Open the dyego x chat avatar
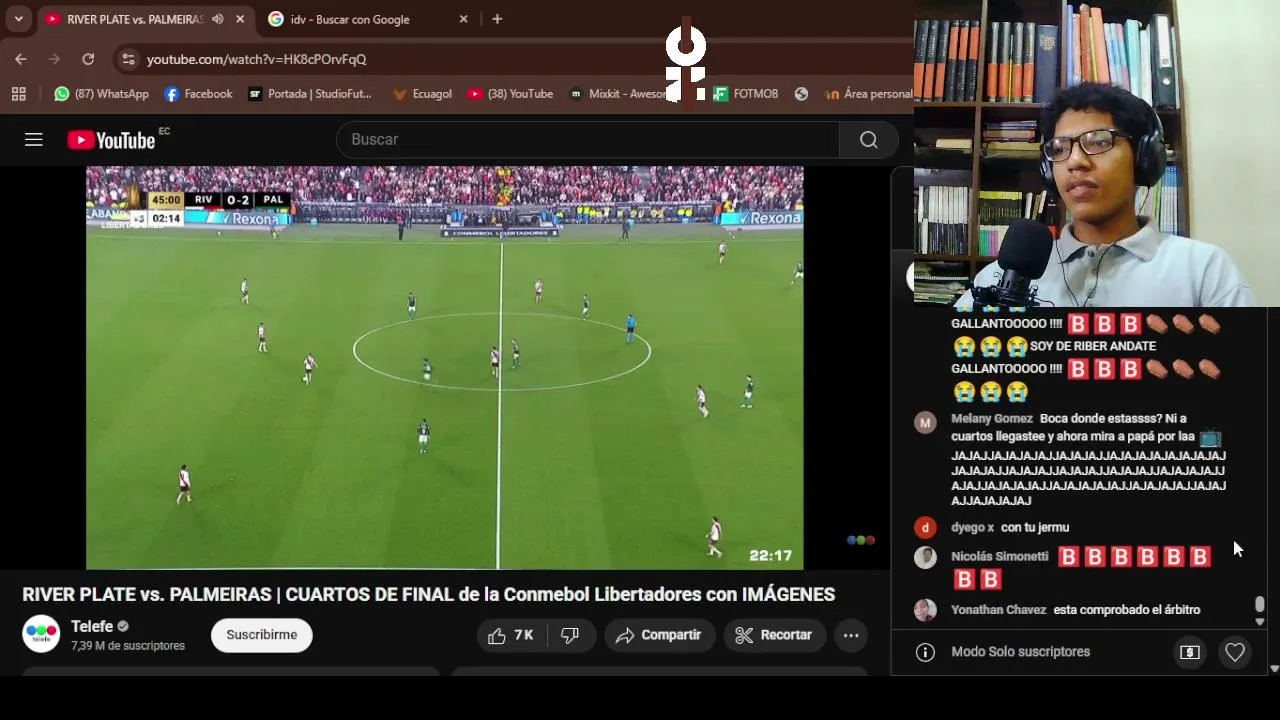 click(x=925, y=527)
